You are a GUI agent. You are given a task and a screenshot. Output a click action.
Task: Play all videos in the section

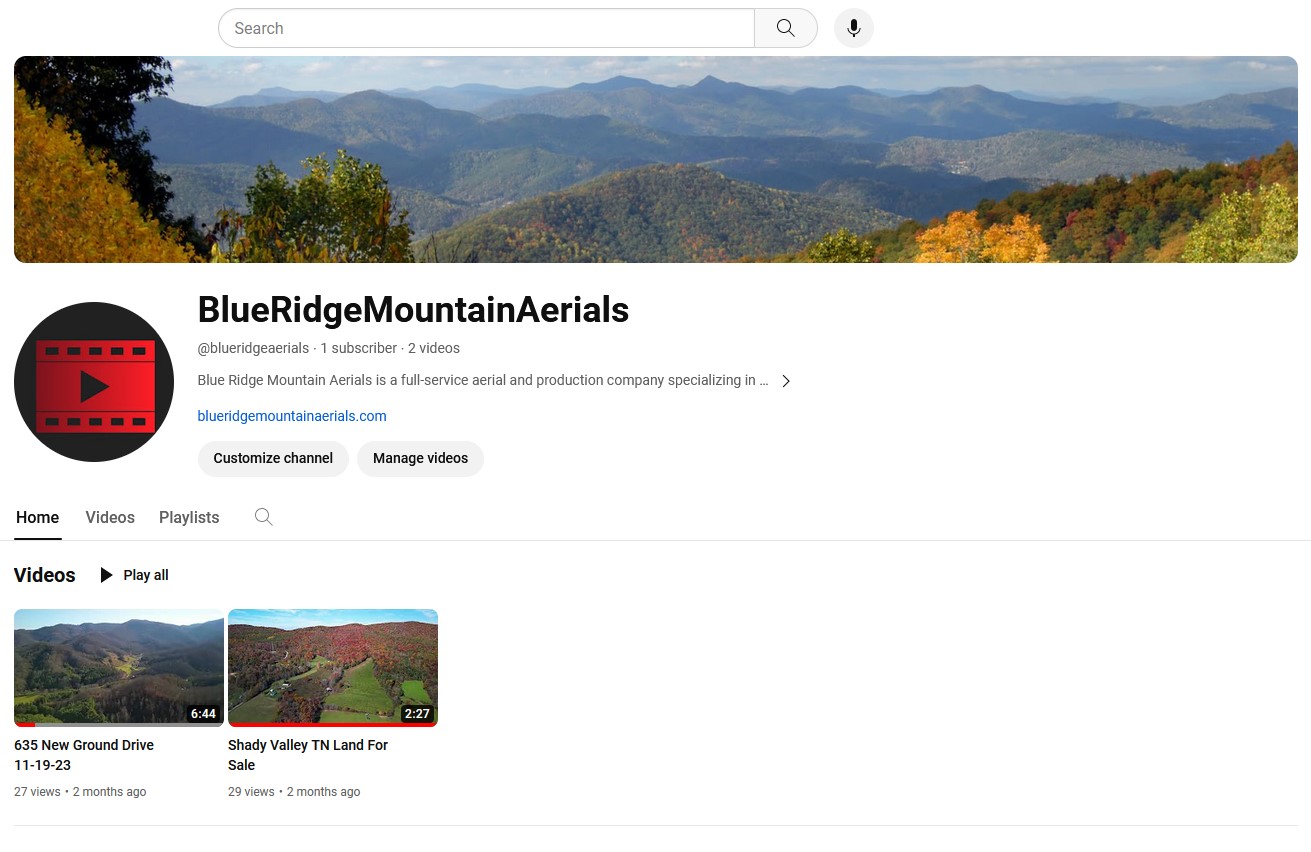tap(134, 575)
